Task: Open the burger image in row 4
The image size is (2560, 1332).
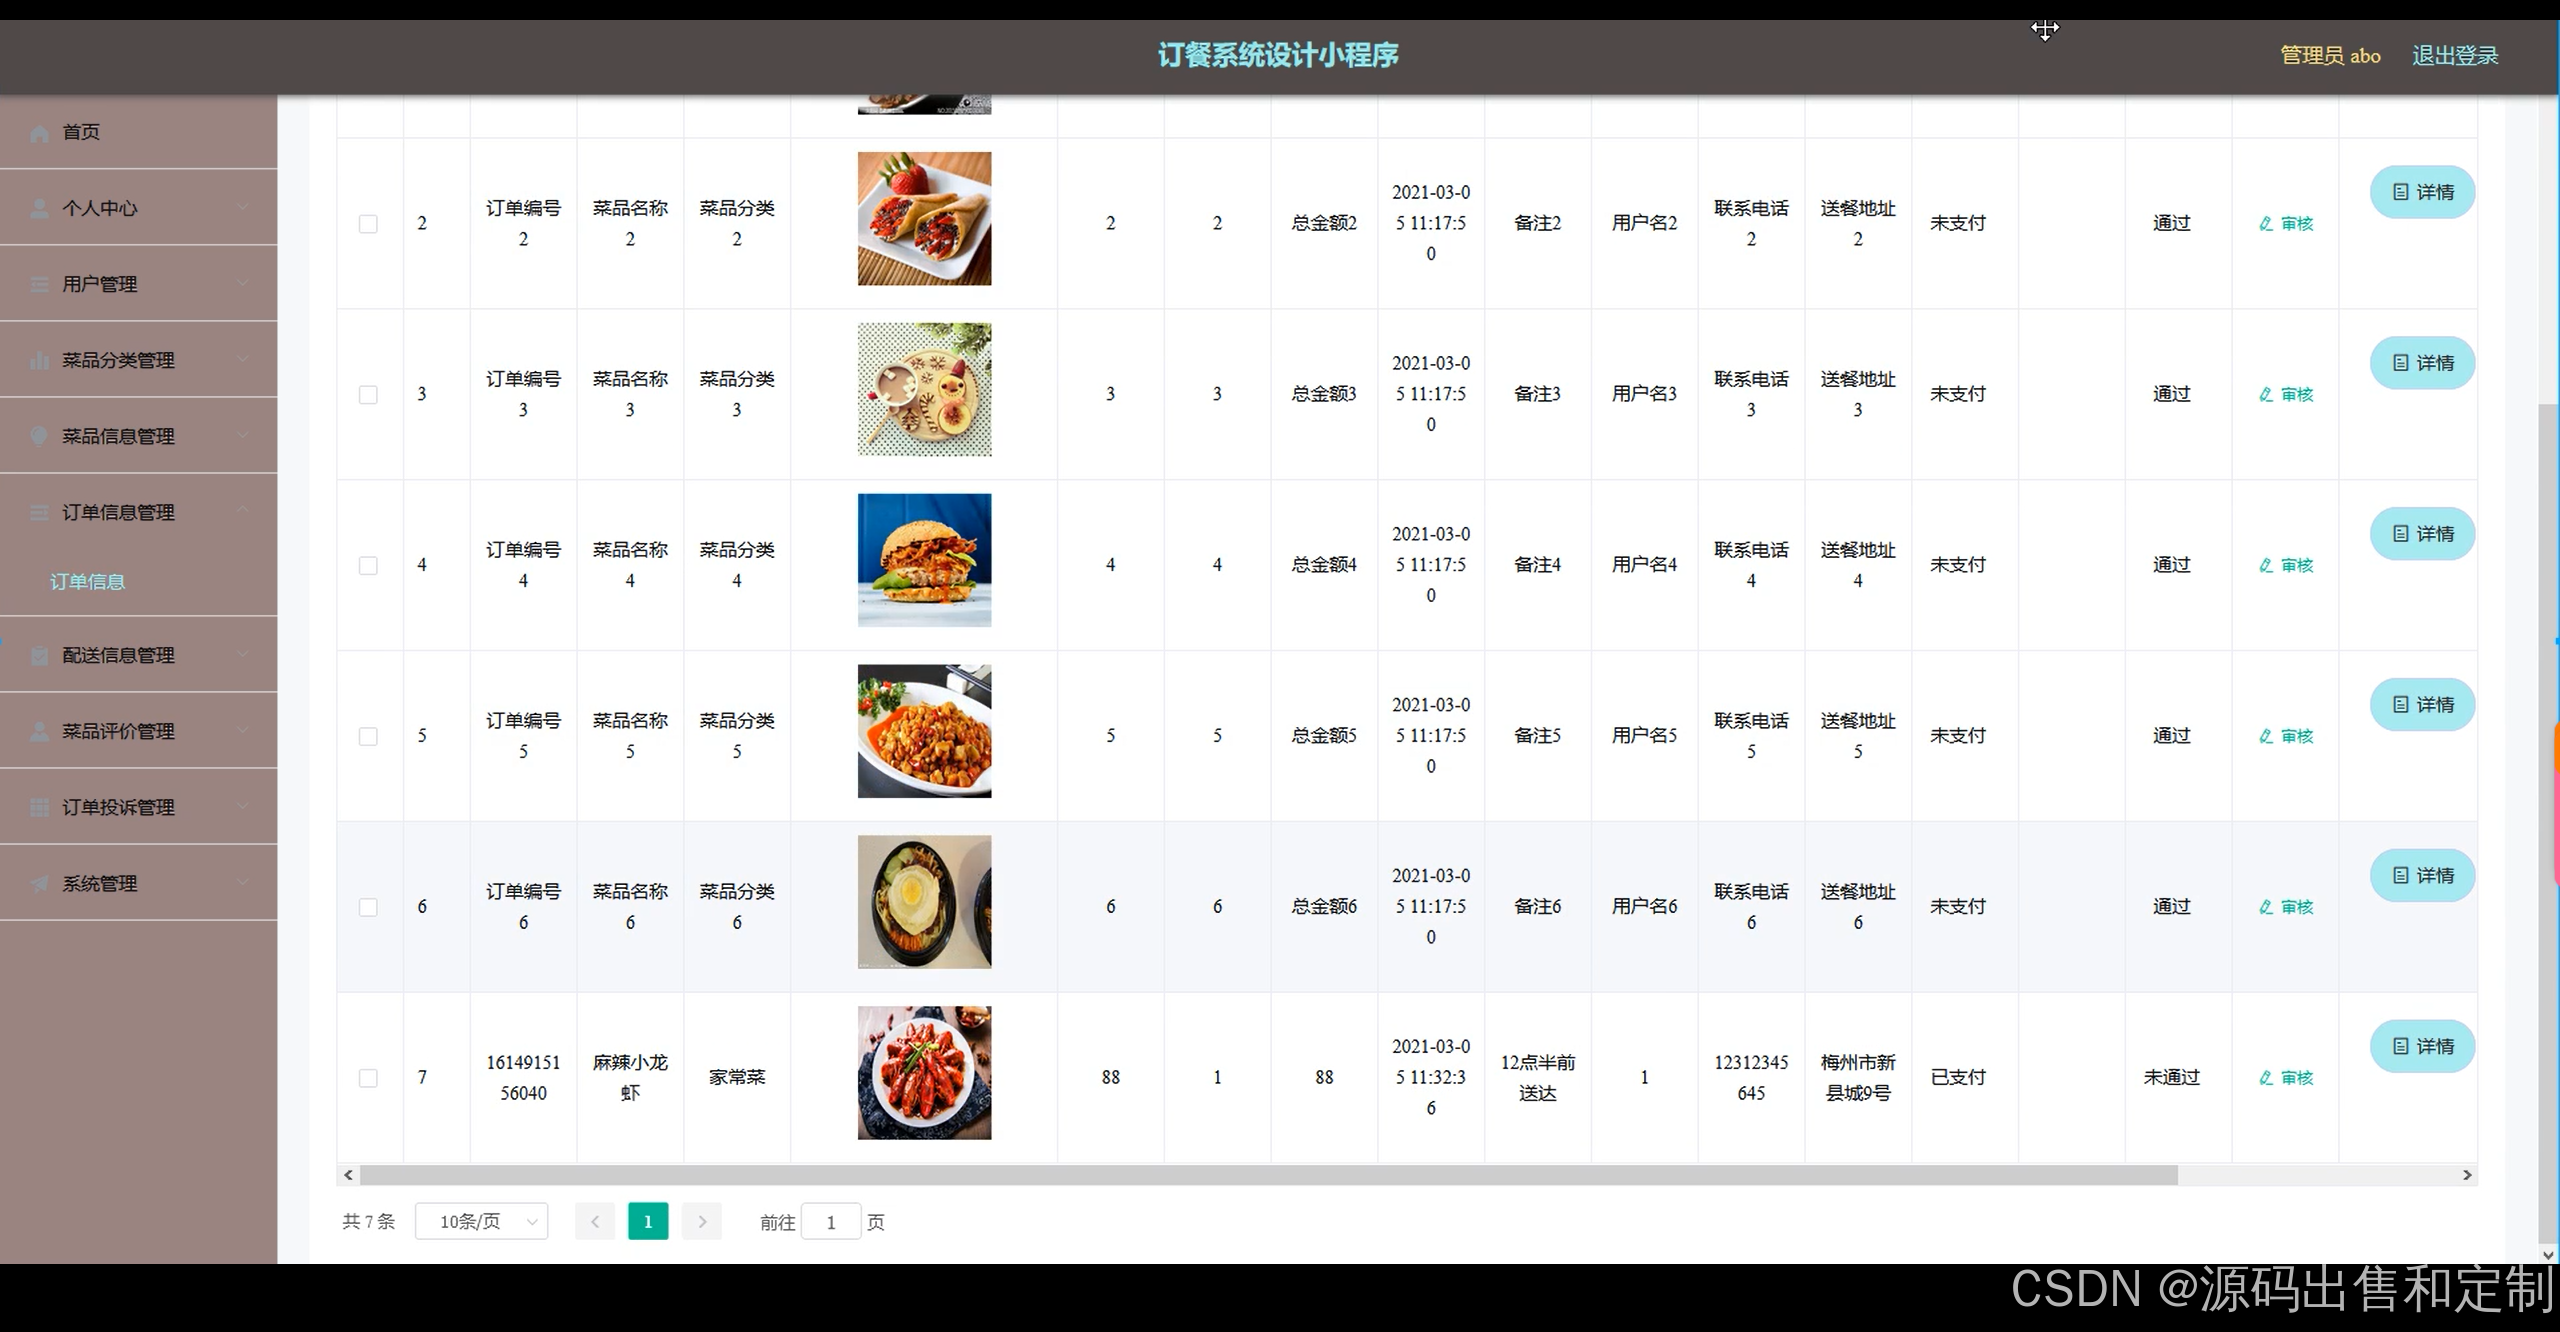Action: pyautogui.click(x=924, y=561)
